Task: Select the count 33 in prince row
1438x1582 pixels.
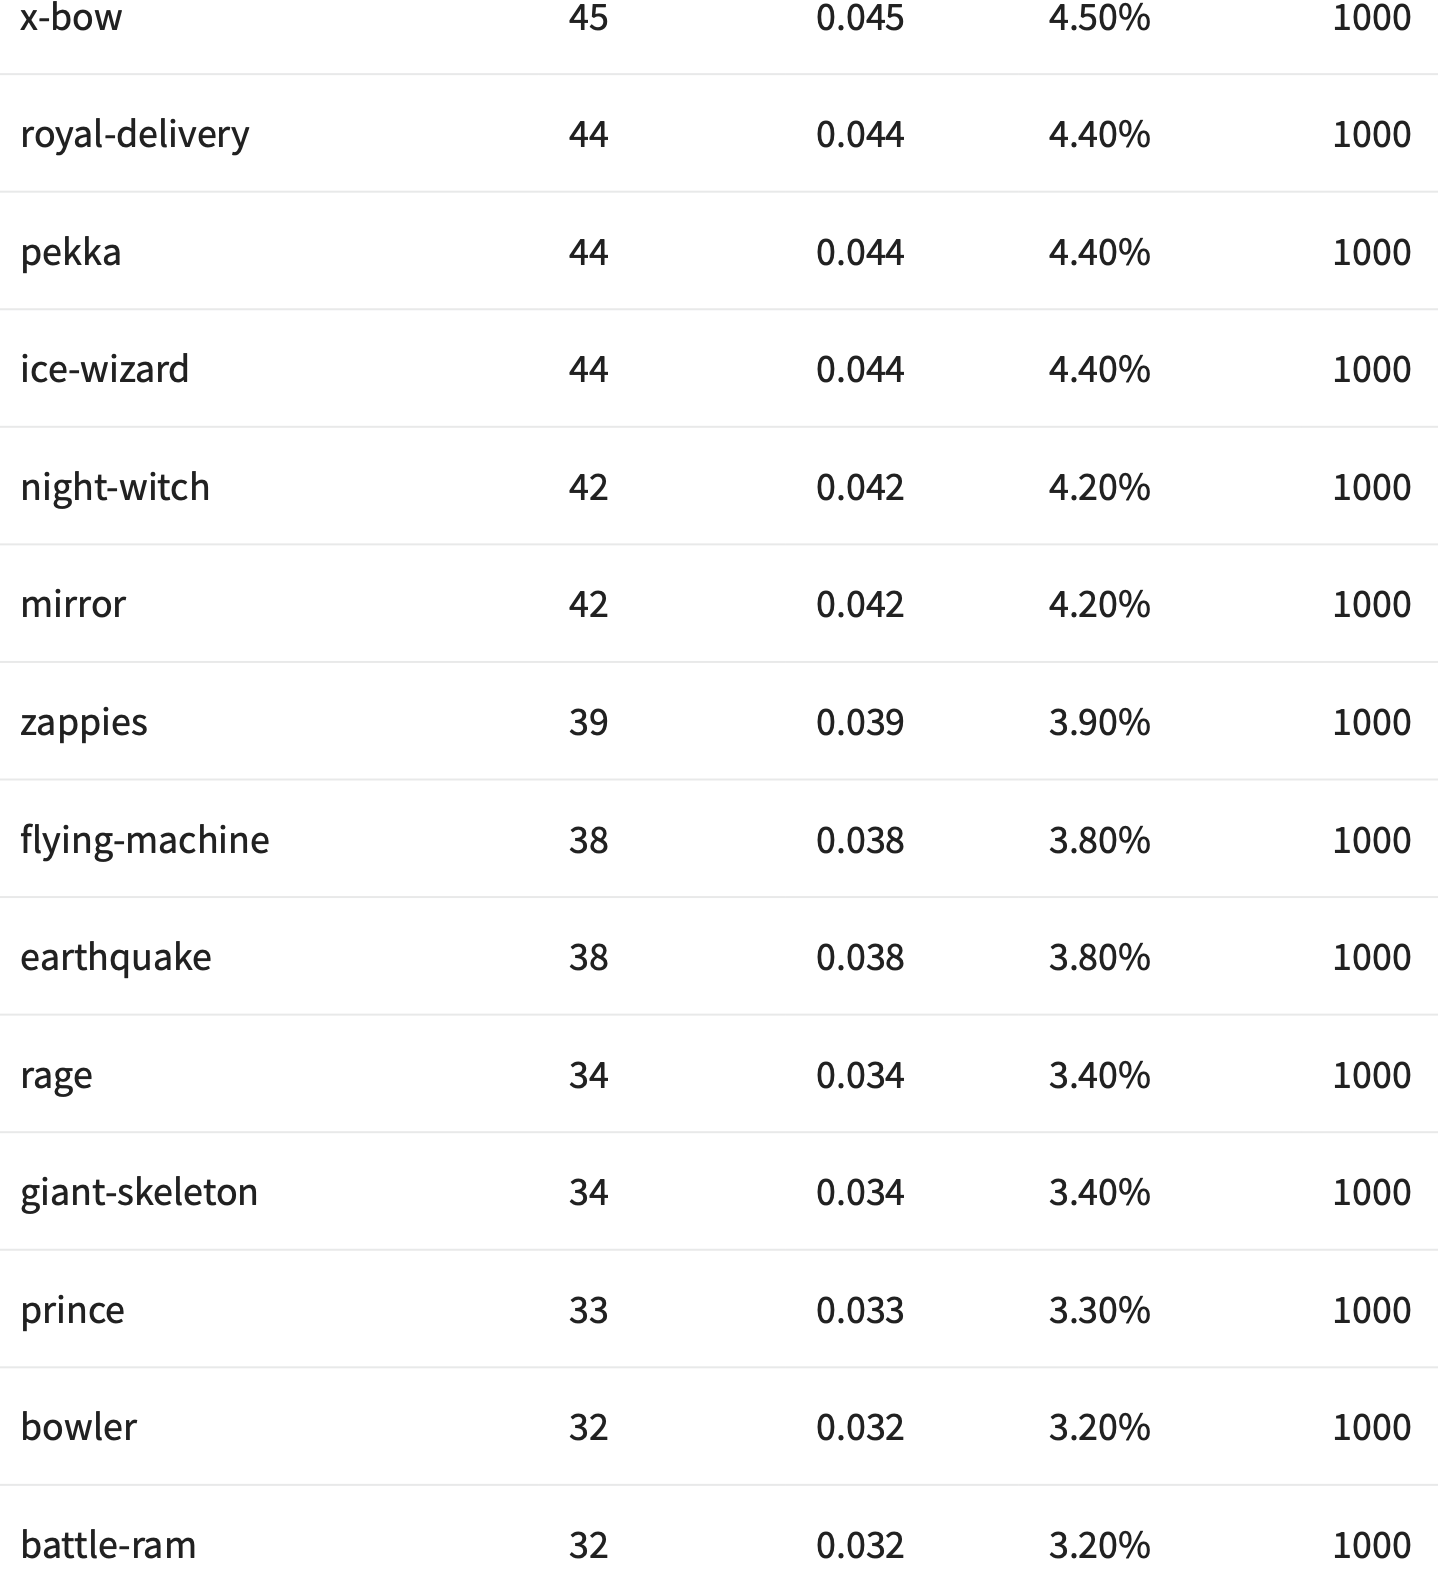Action: pos(588,1310)
